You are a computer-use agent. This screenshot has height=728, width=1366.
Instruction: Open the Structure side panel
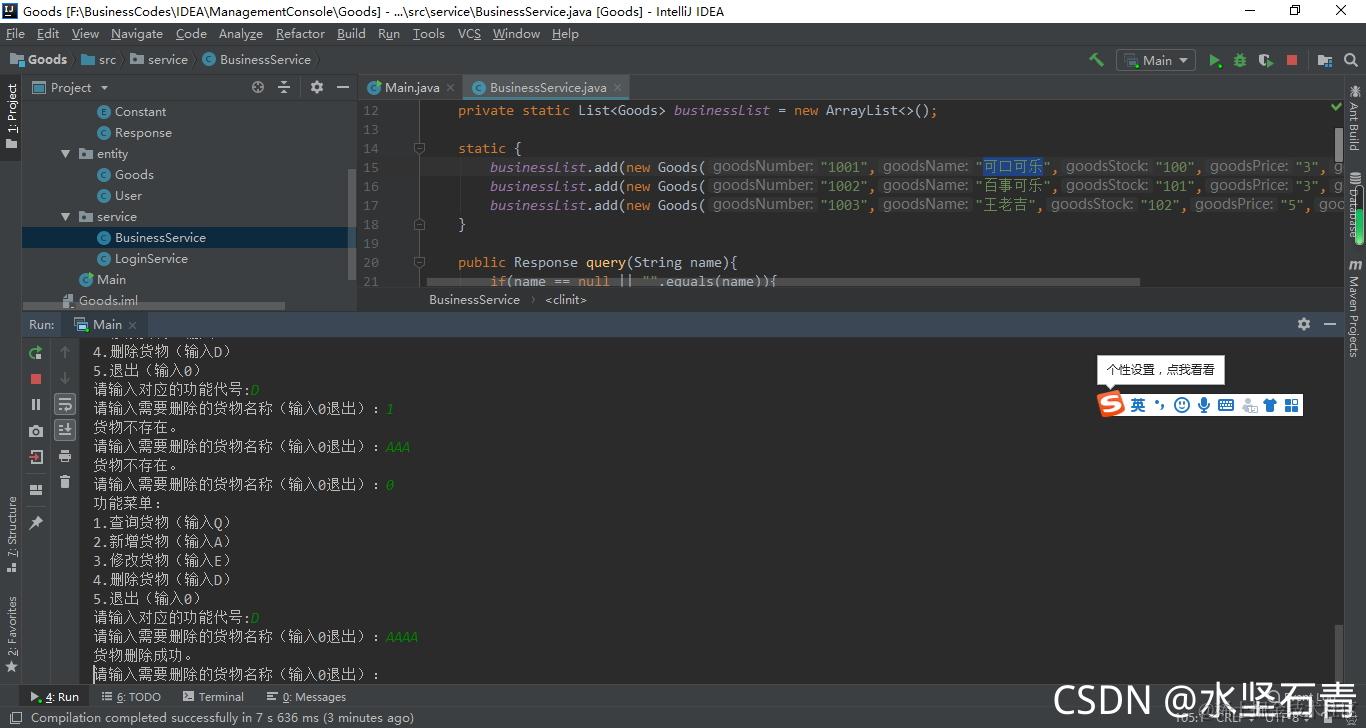[12, 534]
